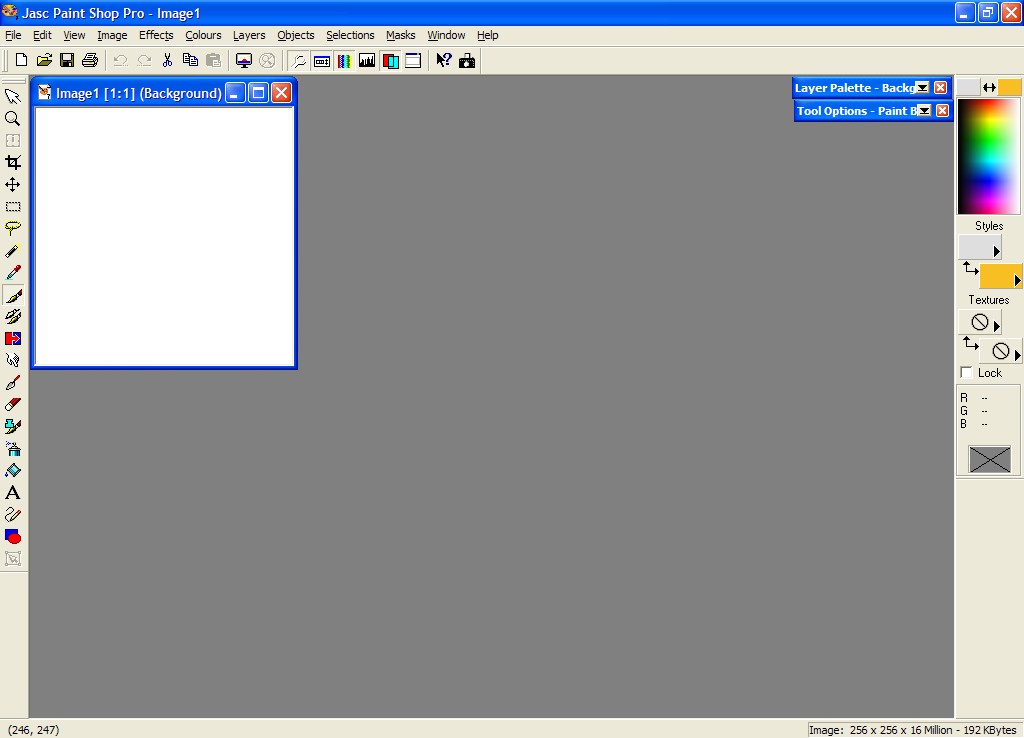Screen dimensions: 1024x738
Task: Select the Dropper tool
Action: tap(12, 273)
